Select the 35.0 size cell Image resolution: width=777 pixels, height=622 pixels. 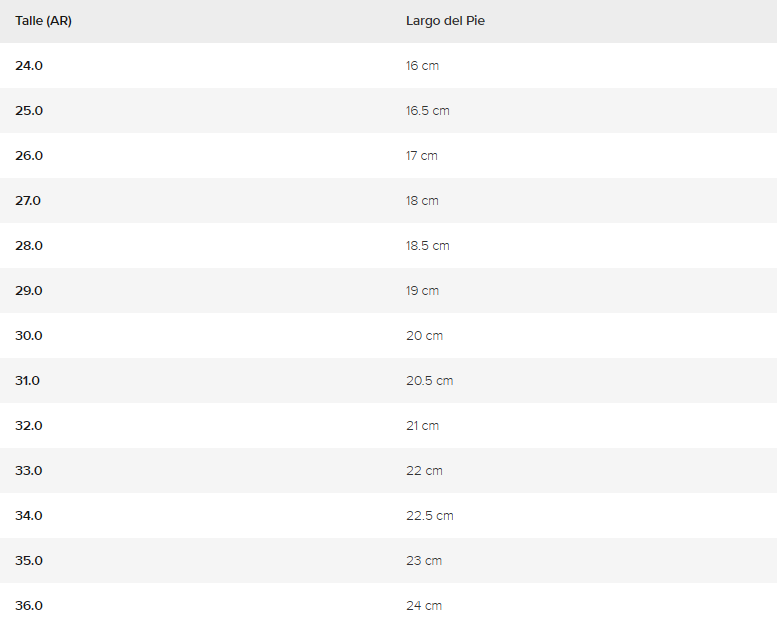point(29,561)
